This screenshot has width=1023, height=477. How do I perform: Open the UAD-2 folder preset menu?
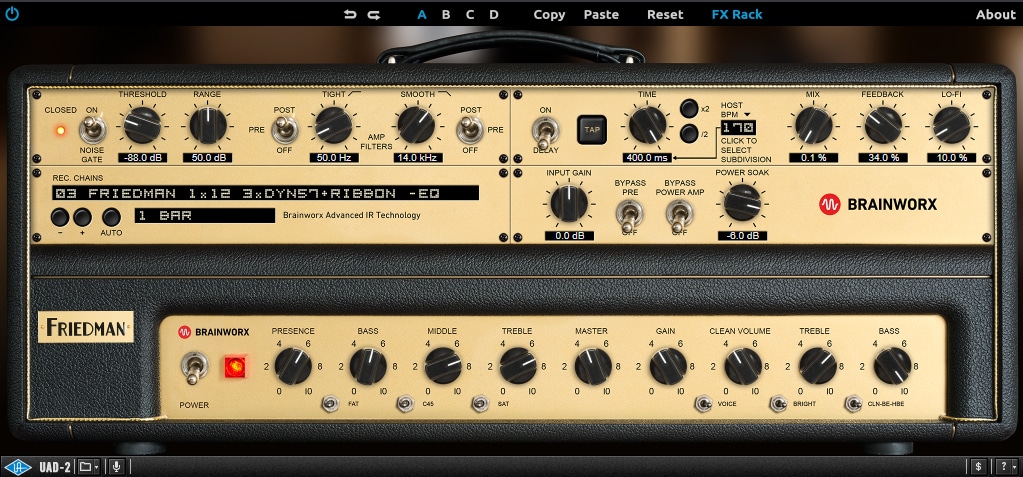(x=88, y=467)
